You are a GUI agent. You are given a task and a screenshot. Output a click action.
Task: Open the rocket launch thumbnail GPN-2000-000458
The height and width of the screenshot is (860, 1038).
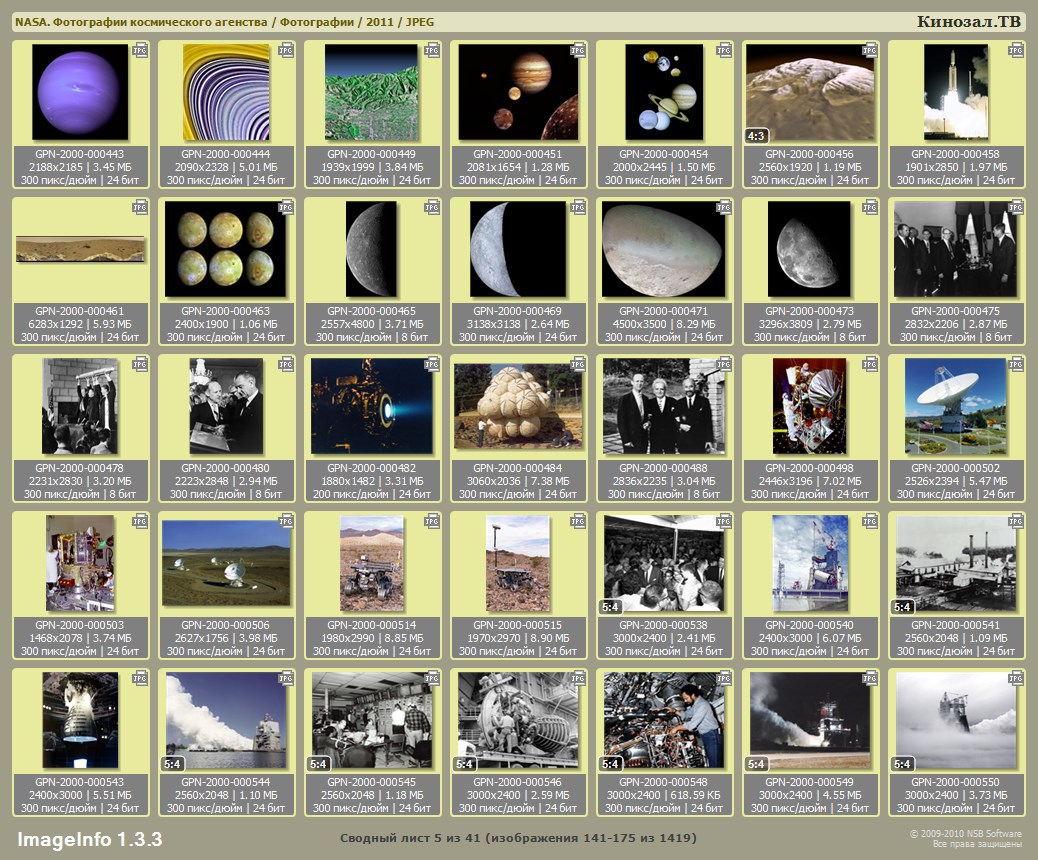[x=956, y=92]
